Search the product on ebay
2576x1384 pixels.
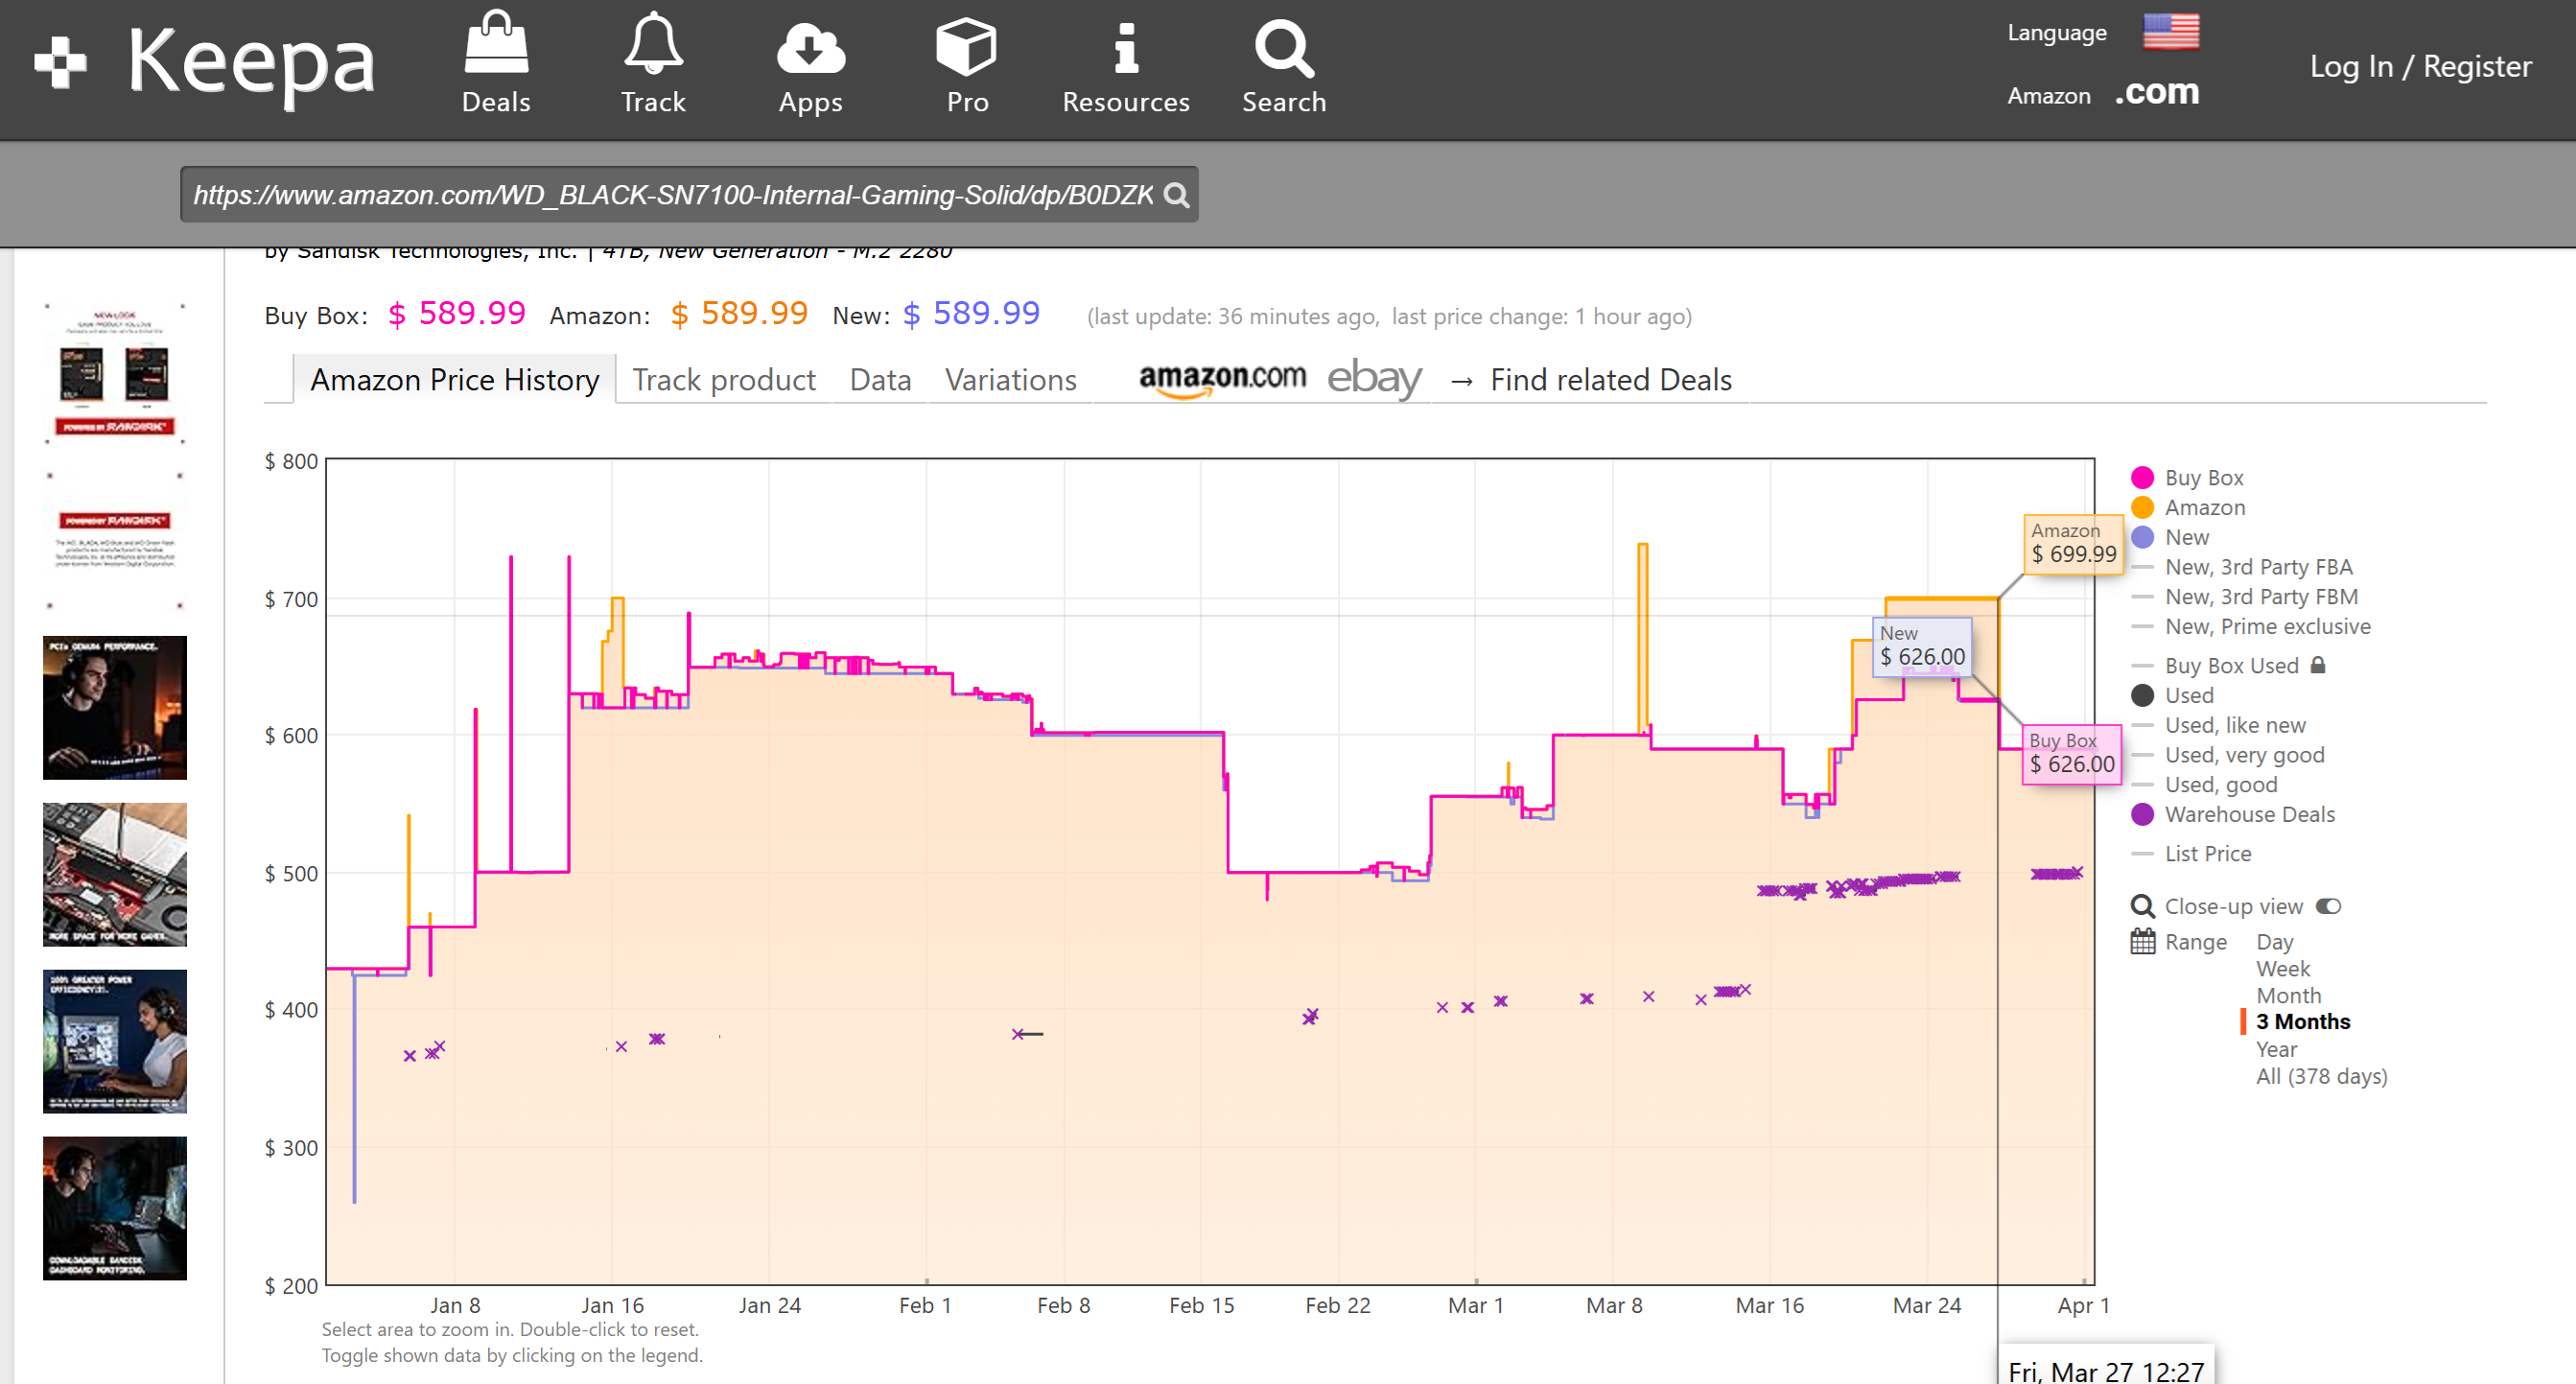click(x=1373, y=379)
